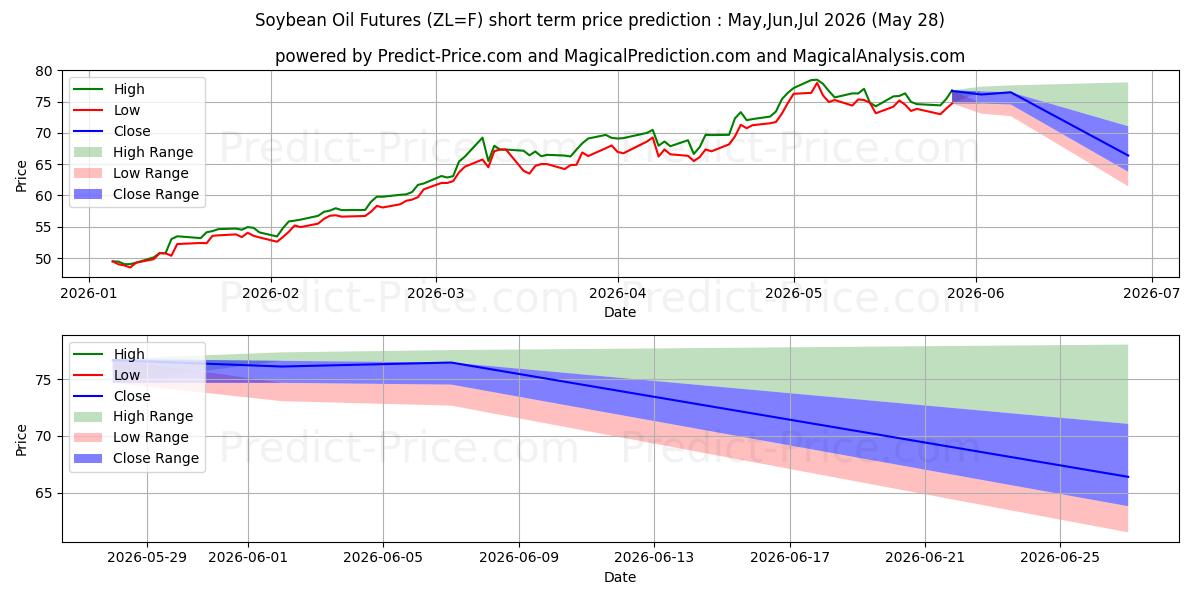Select the Close Range blue swatch in top legend
The image size is (1200, 600).
90,195
